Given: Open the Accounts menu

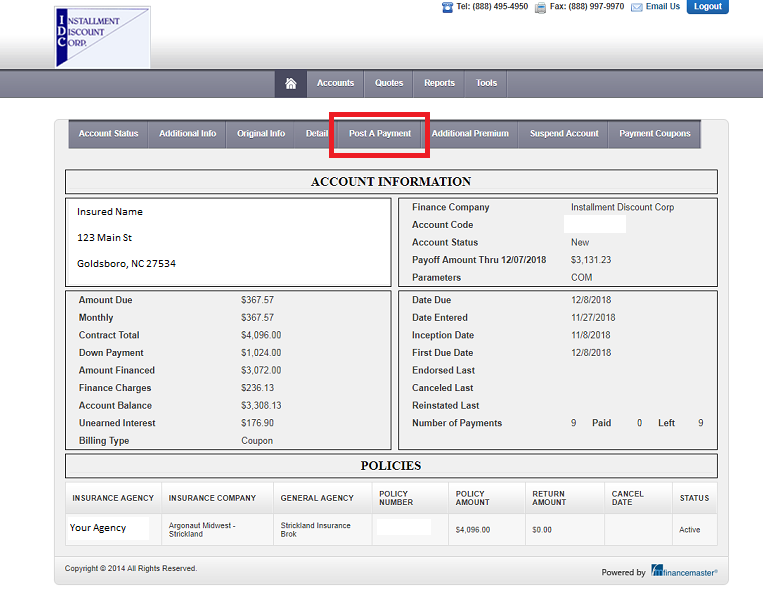Looking at the screenshot, I should click(x=335, y=83).
